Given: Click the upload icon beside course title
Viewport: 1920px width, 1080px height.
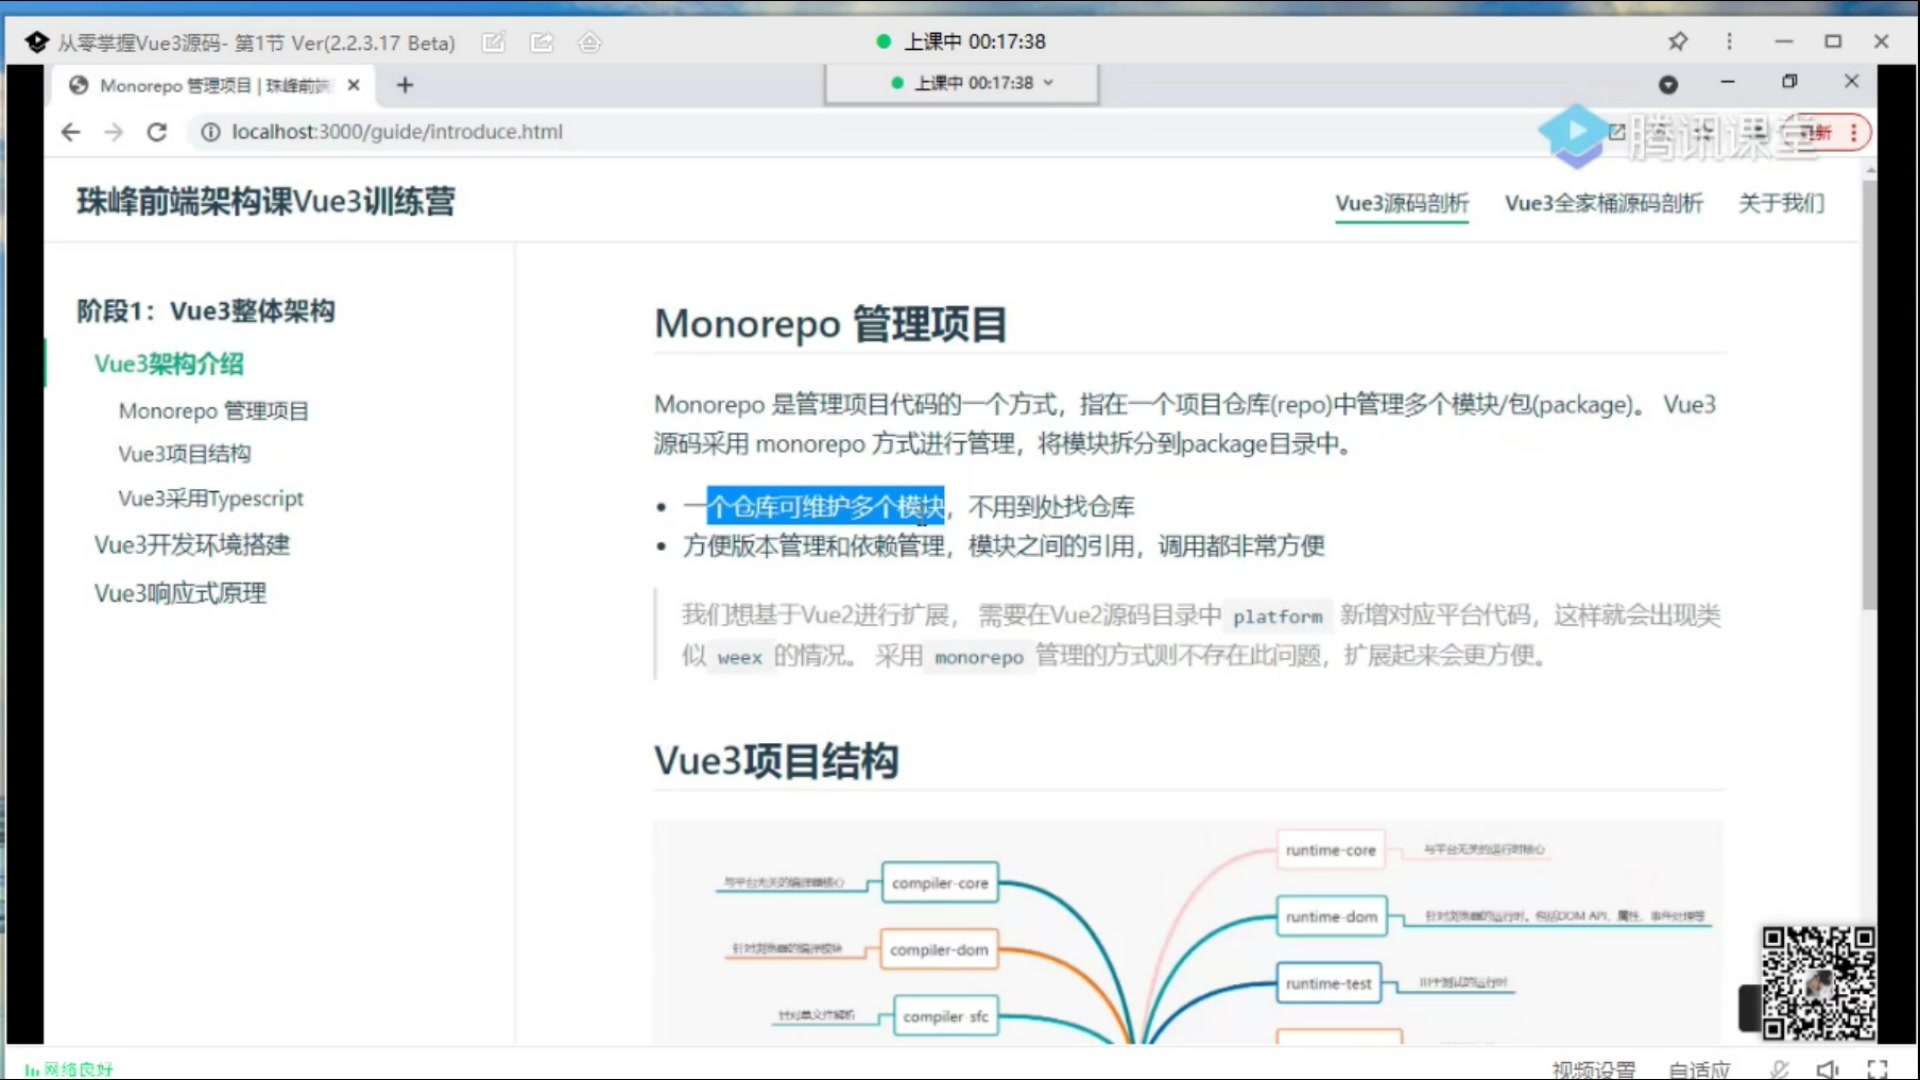Looking at the screenshot, I should 590,42.
